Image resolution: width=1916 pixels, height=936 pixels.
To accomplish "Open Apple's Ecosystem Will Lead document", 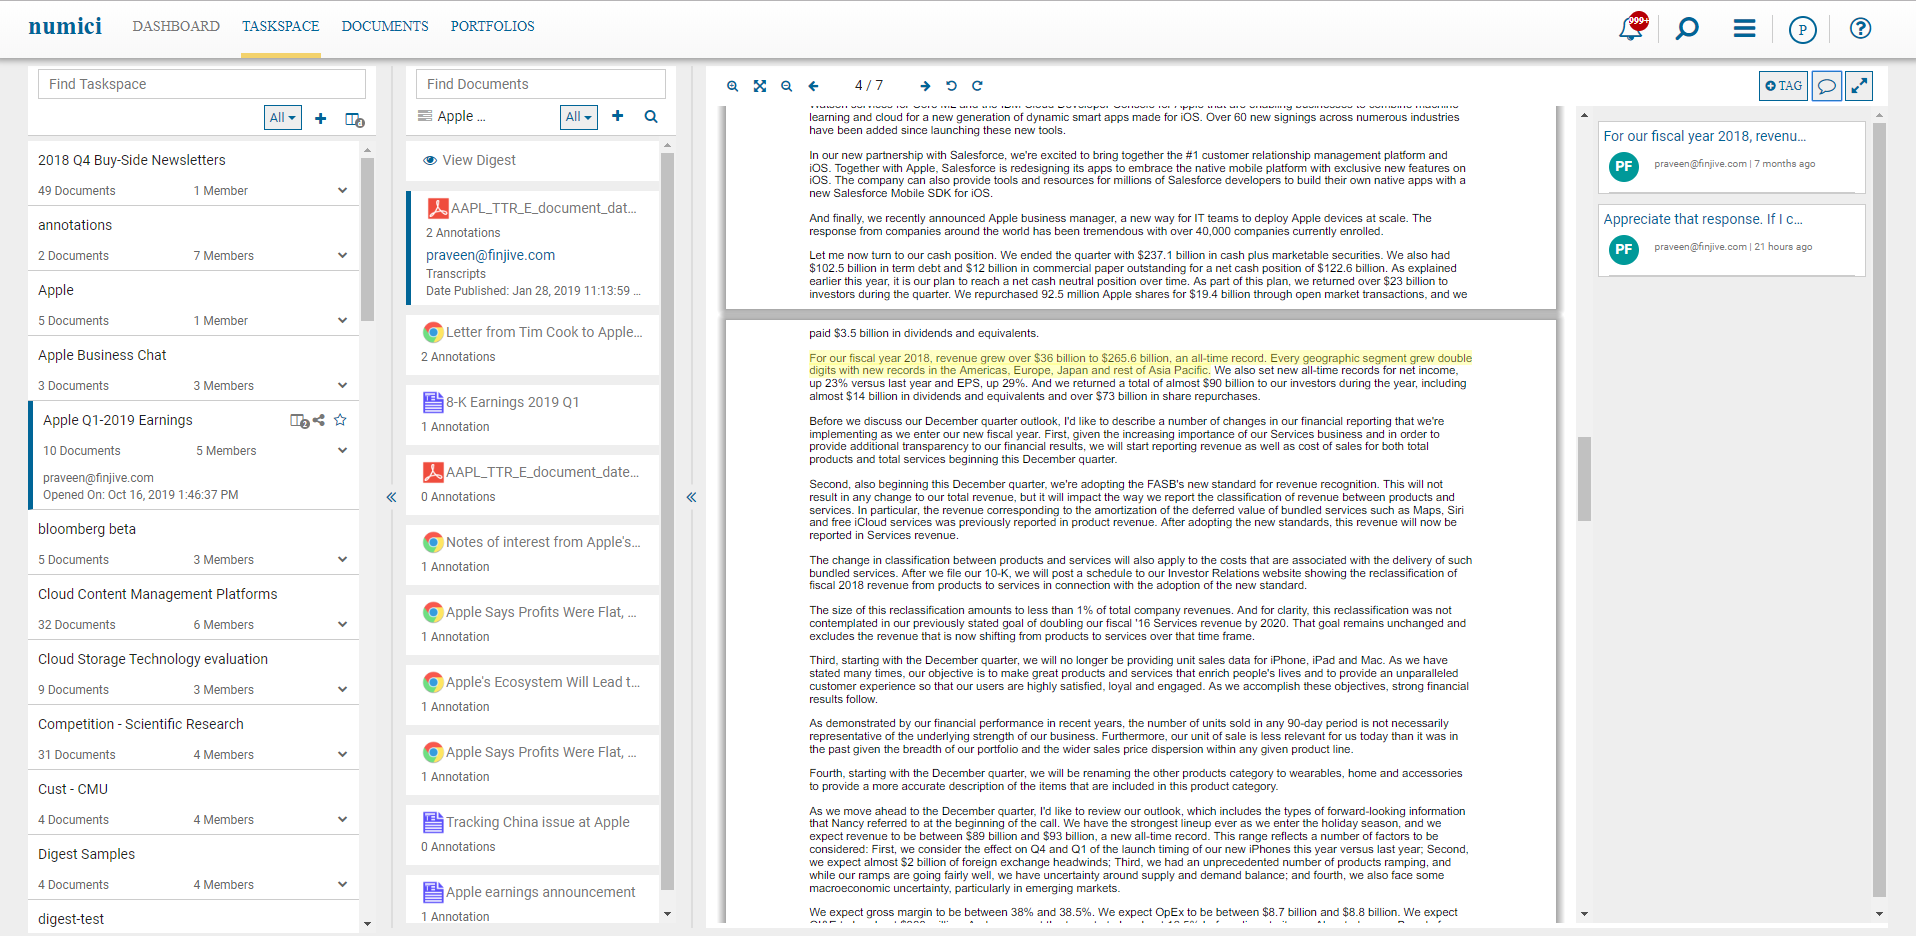I will pos(533,693).
